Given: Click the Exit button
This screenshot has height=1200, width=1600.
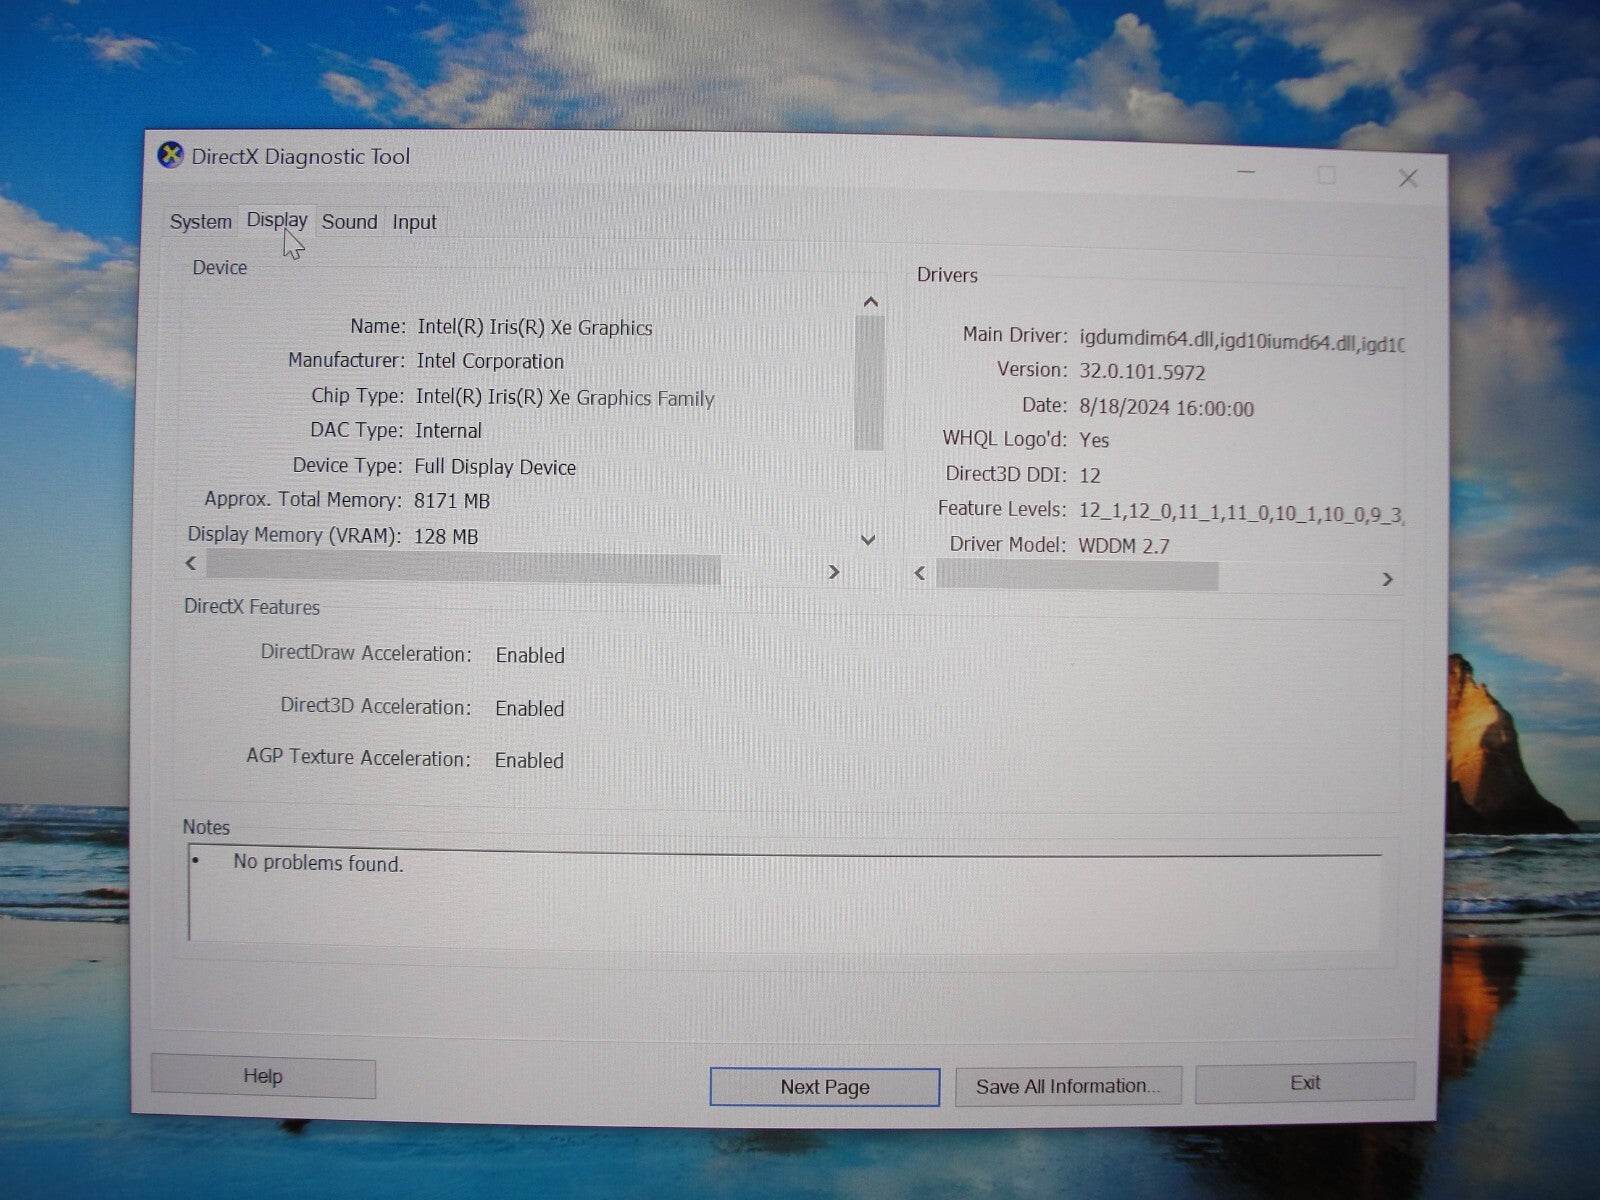Looking at the screenshot, I should pos(1305,1082).
